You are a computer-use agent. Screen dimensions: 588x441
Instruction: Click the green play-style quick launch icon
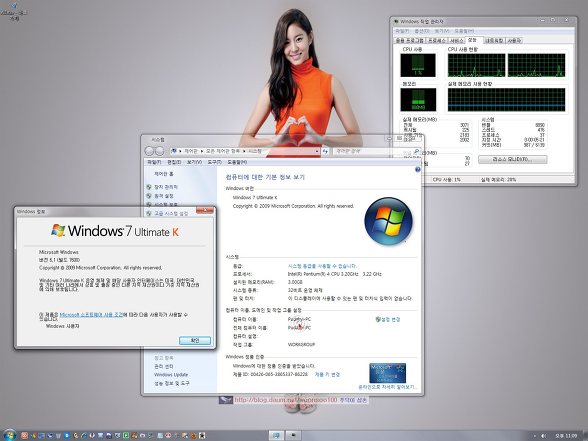click(126, 436)
